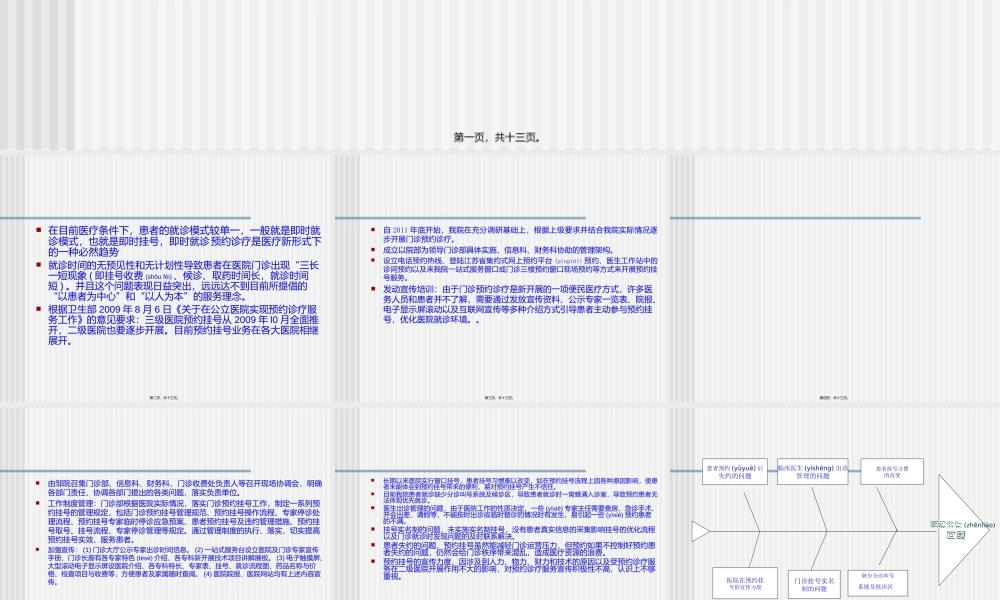Select the "医院在预约挂号的宣传力度" box

coord(745,581)
